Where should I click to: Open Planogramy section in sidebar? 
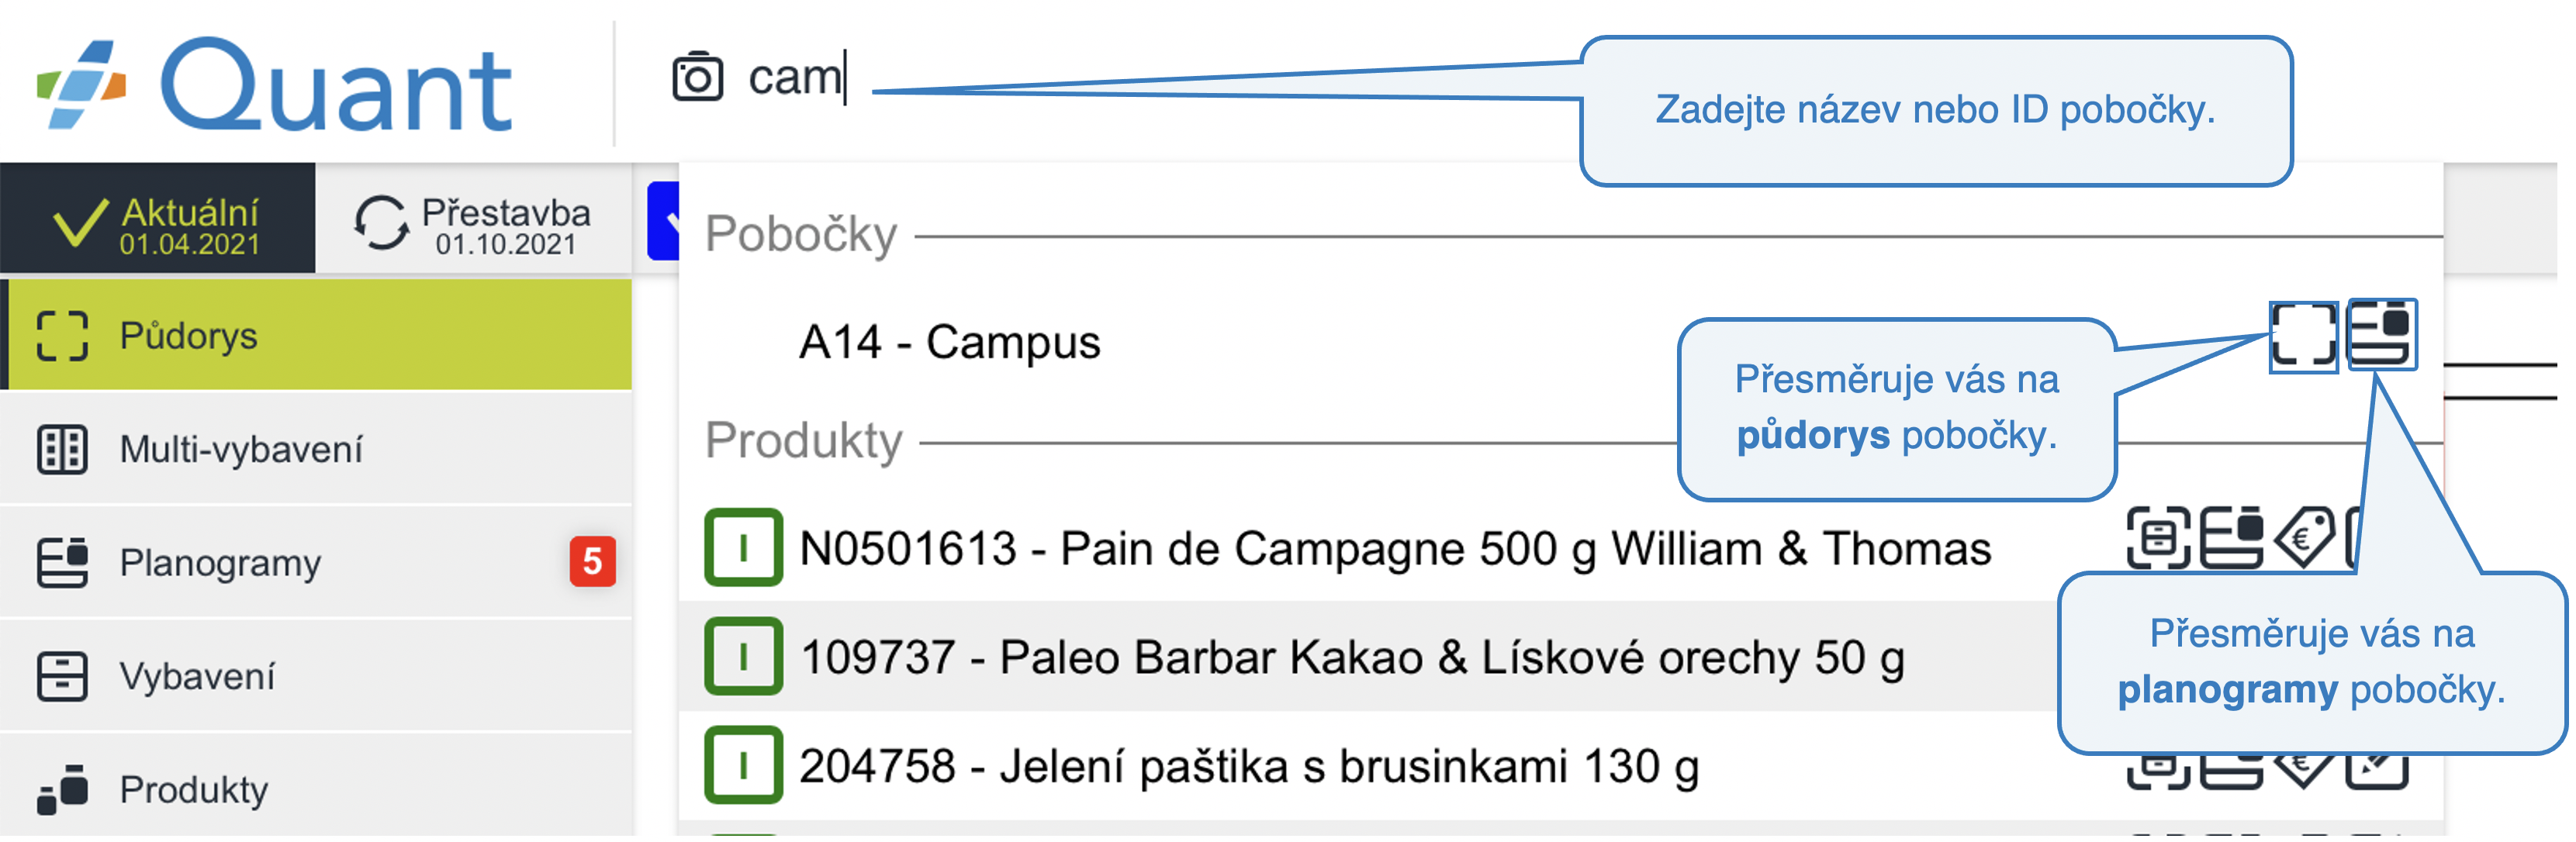coord(316,562)
